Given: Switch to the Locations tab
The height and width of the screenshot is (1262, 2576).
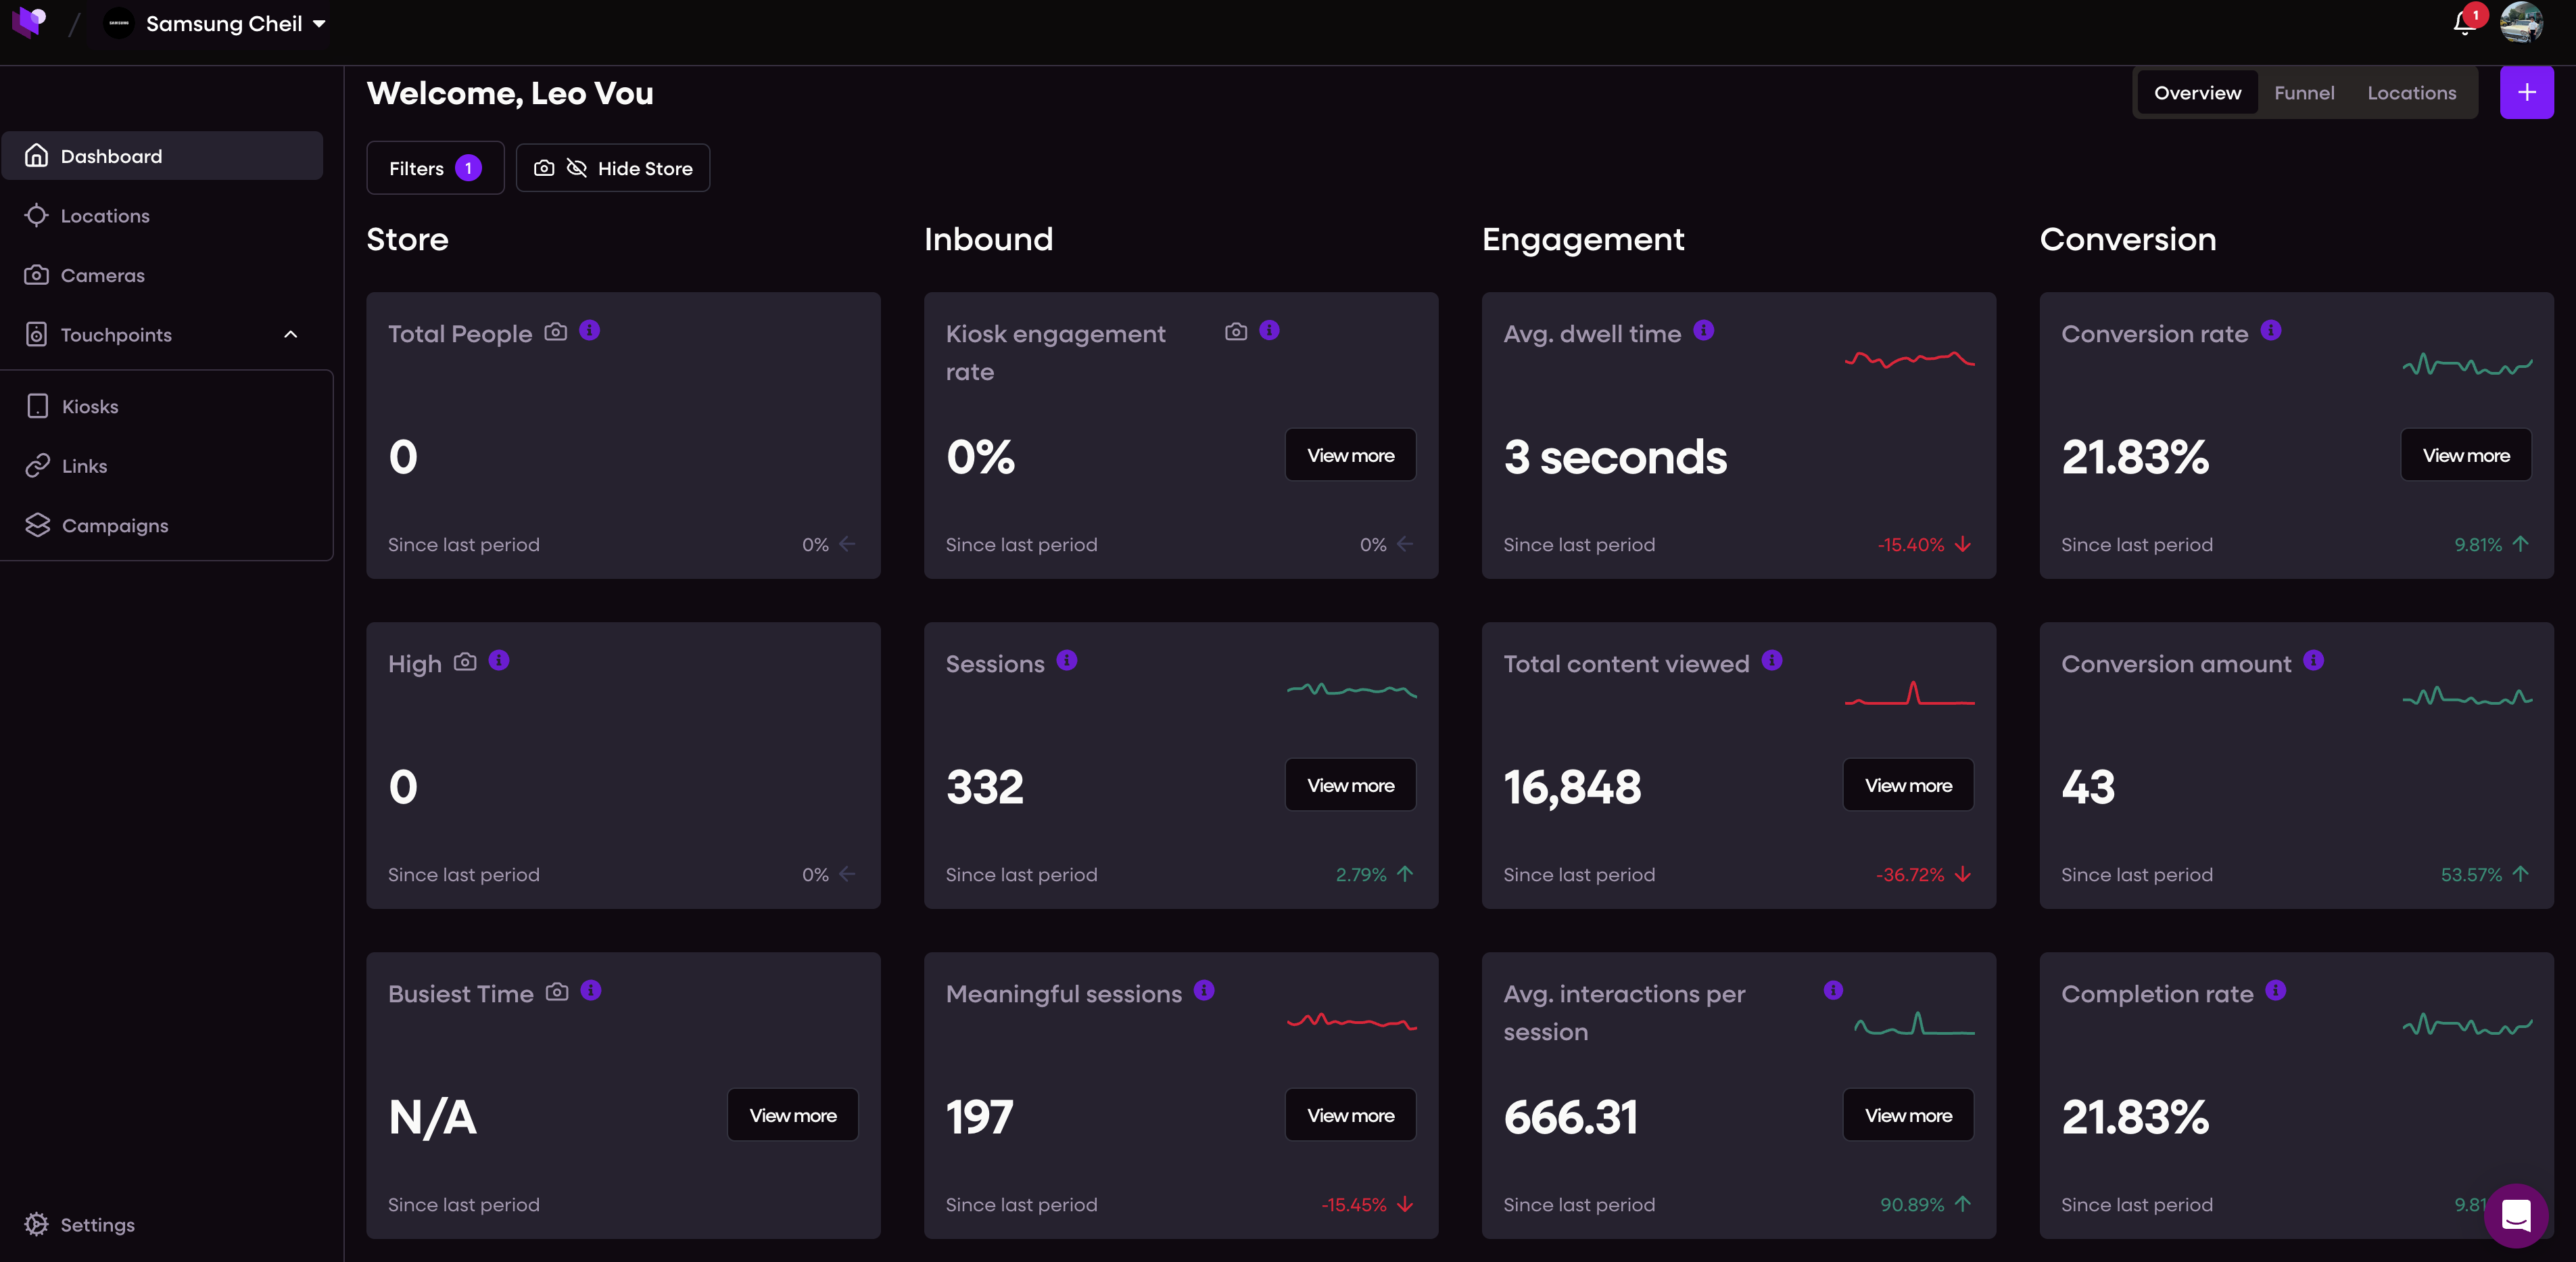Looking at the screenshot, I should tap(2411, 93).
